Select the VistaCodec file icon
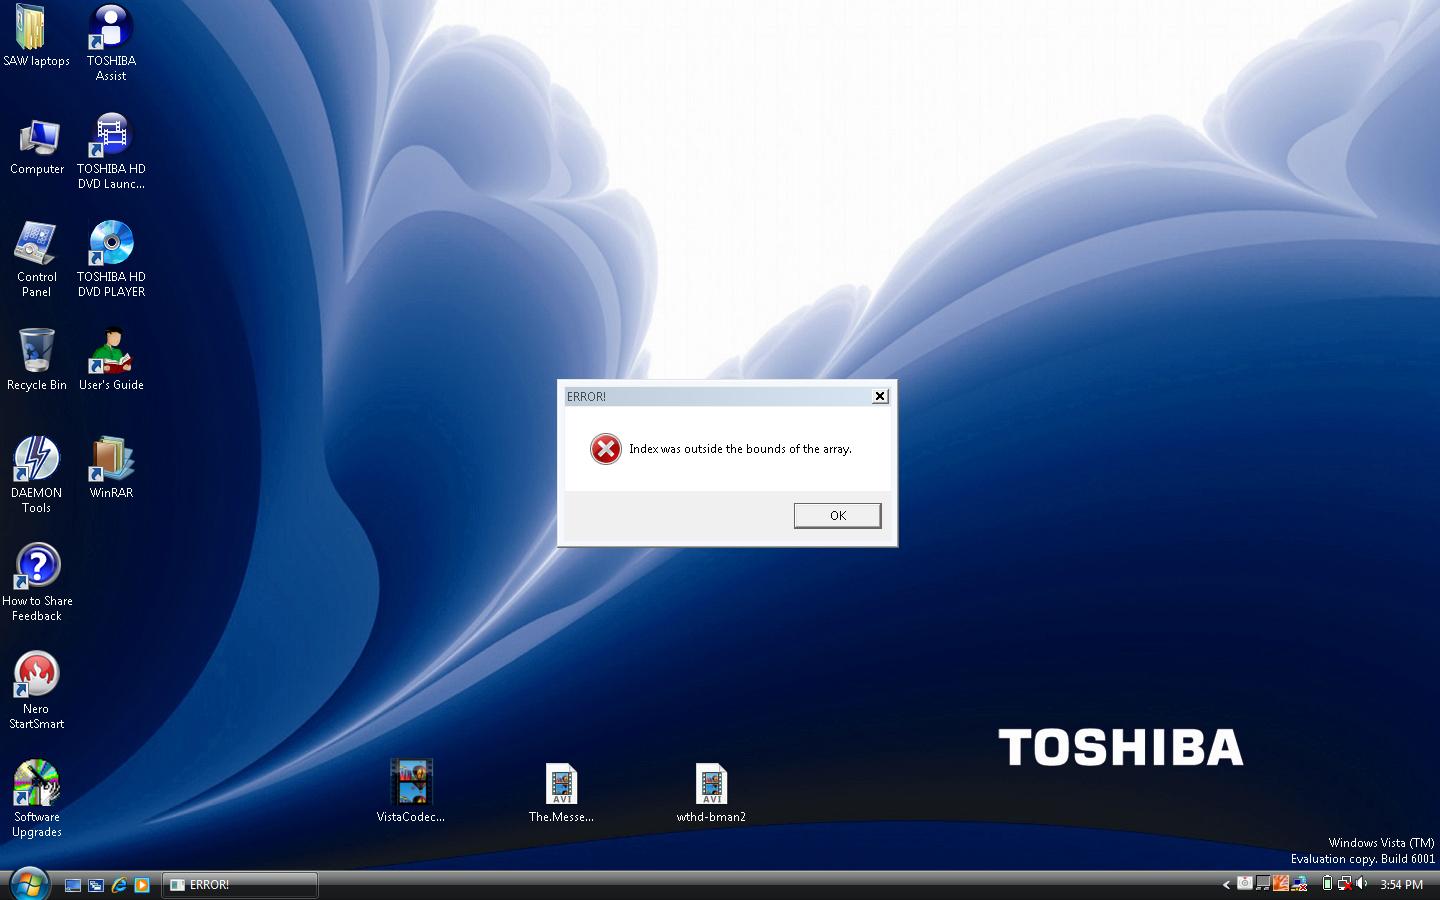Viewport: 1440px width, 900px height. [411, 791]
